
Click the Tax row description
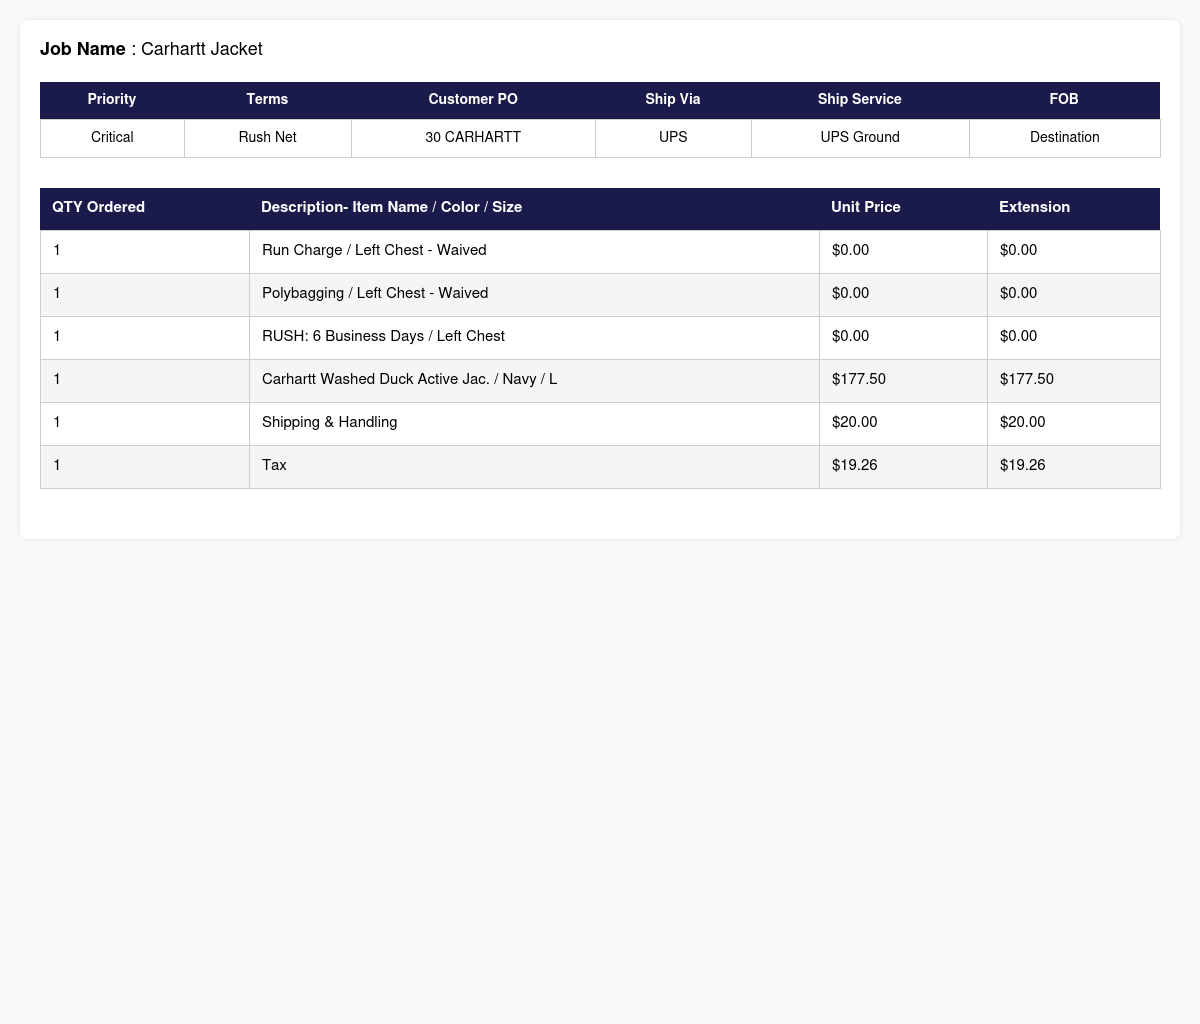point(274,466)
